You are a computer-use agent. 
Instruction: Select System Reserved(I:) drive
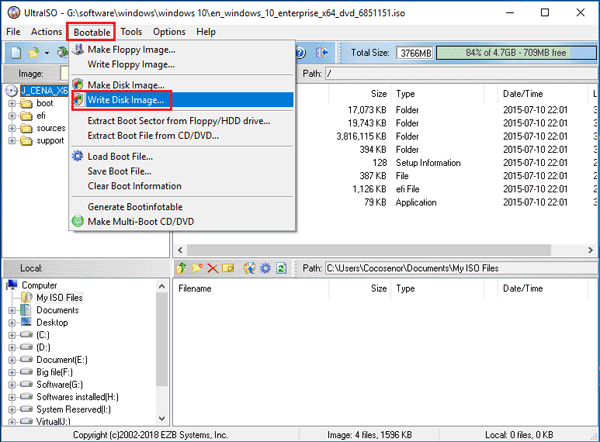(73, 409)
